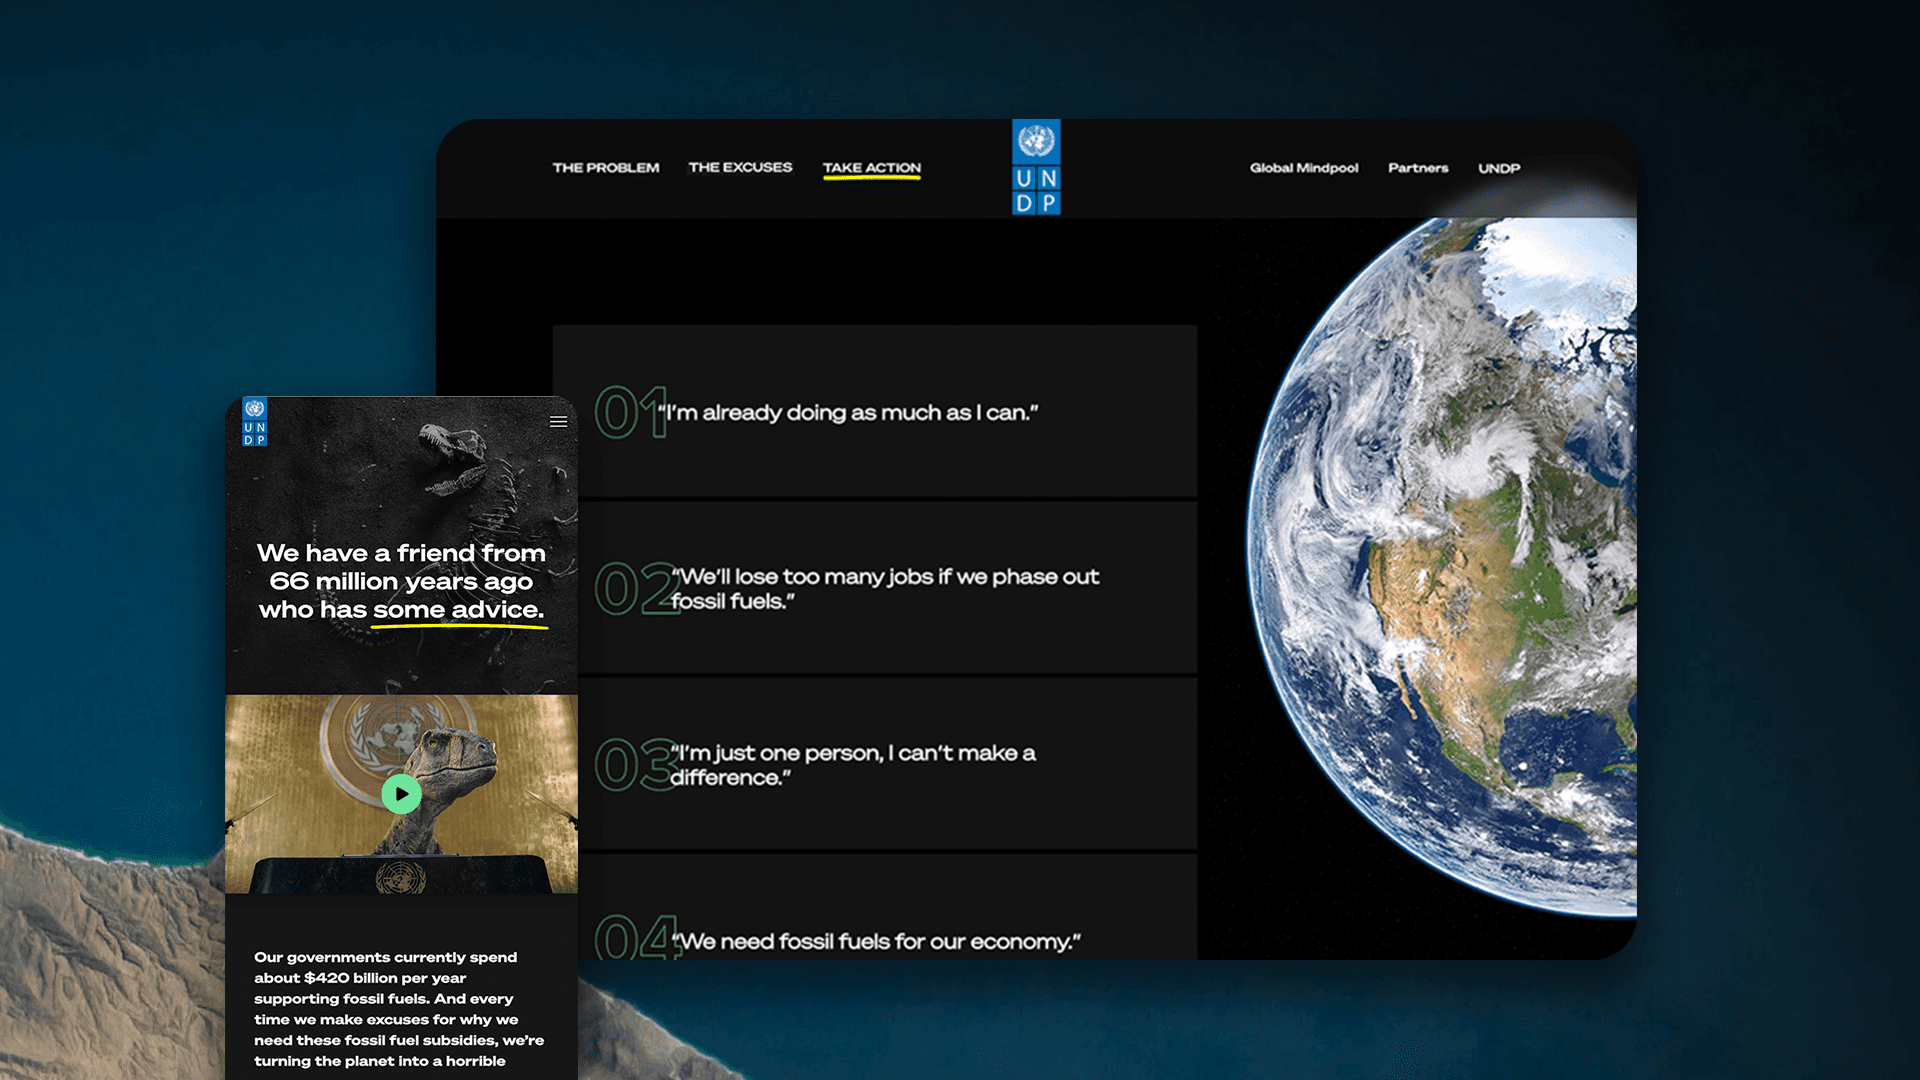
Task: Open the UNDP link in header
Action: [x=1498, y=168]
